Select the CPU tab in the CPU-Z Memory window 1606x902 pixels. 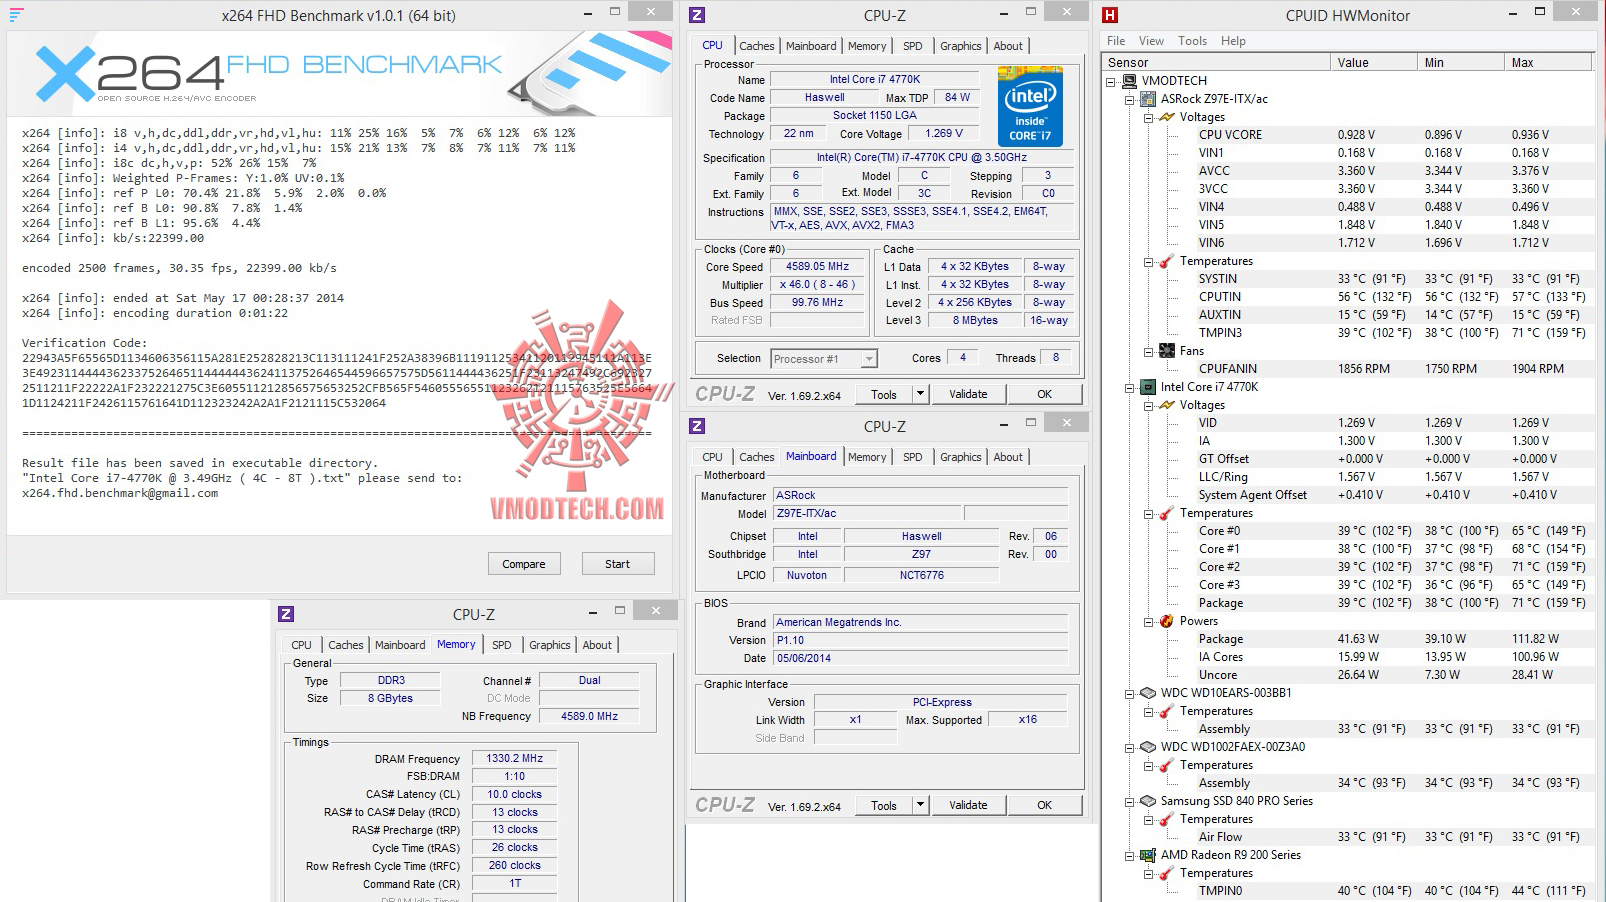302,645
